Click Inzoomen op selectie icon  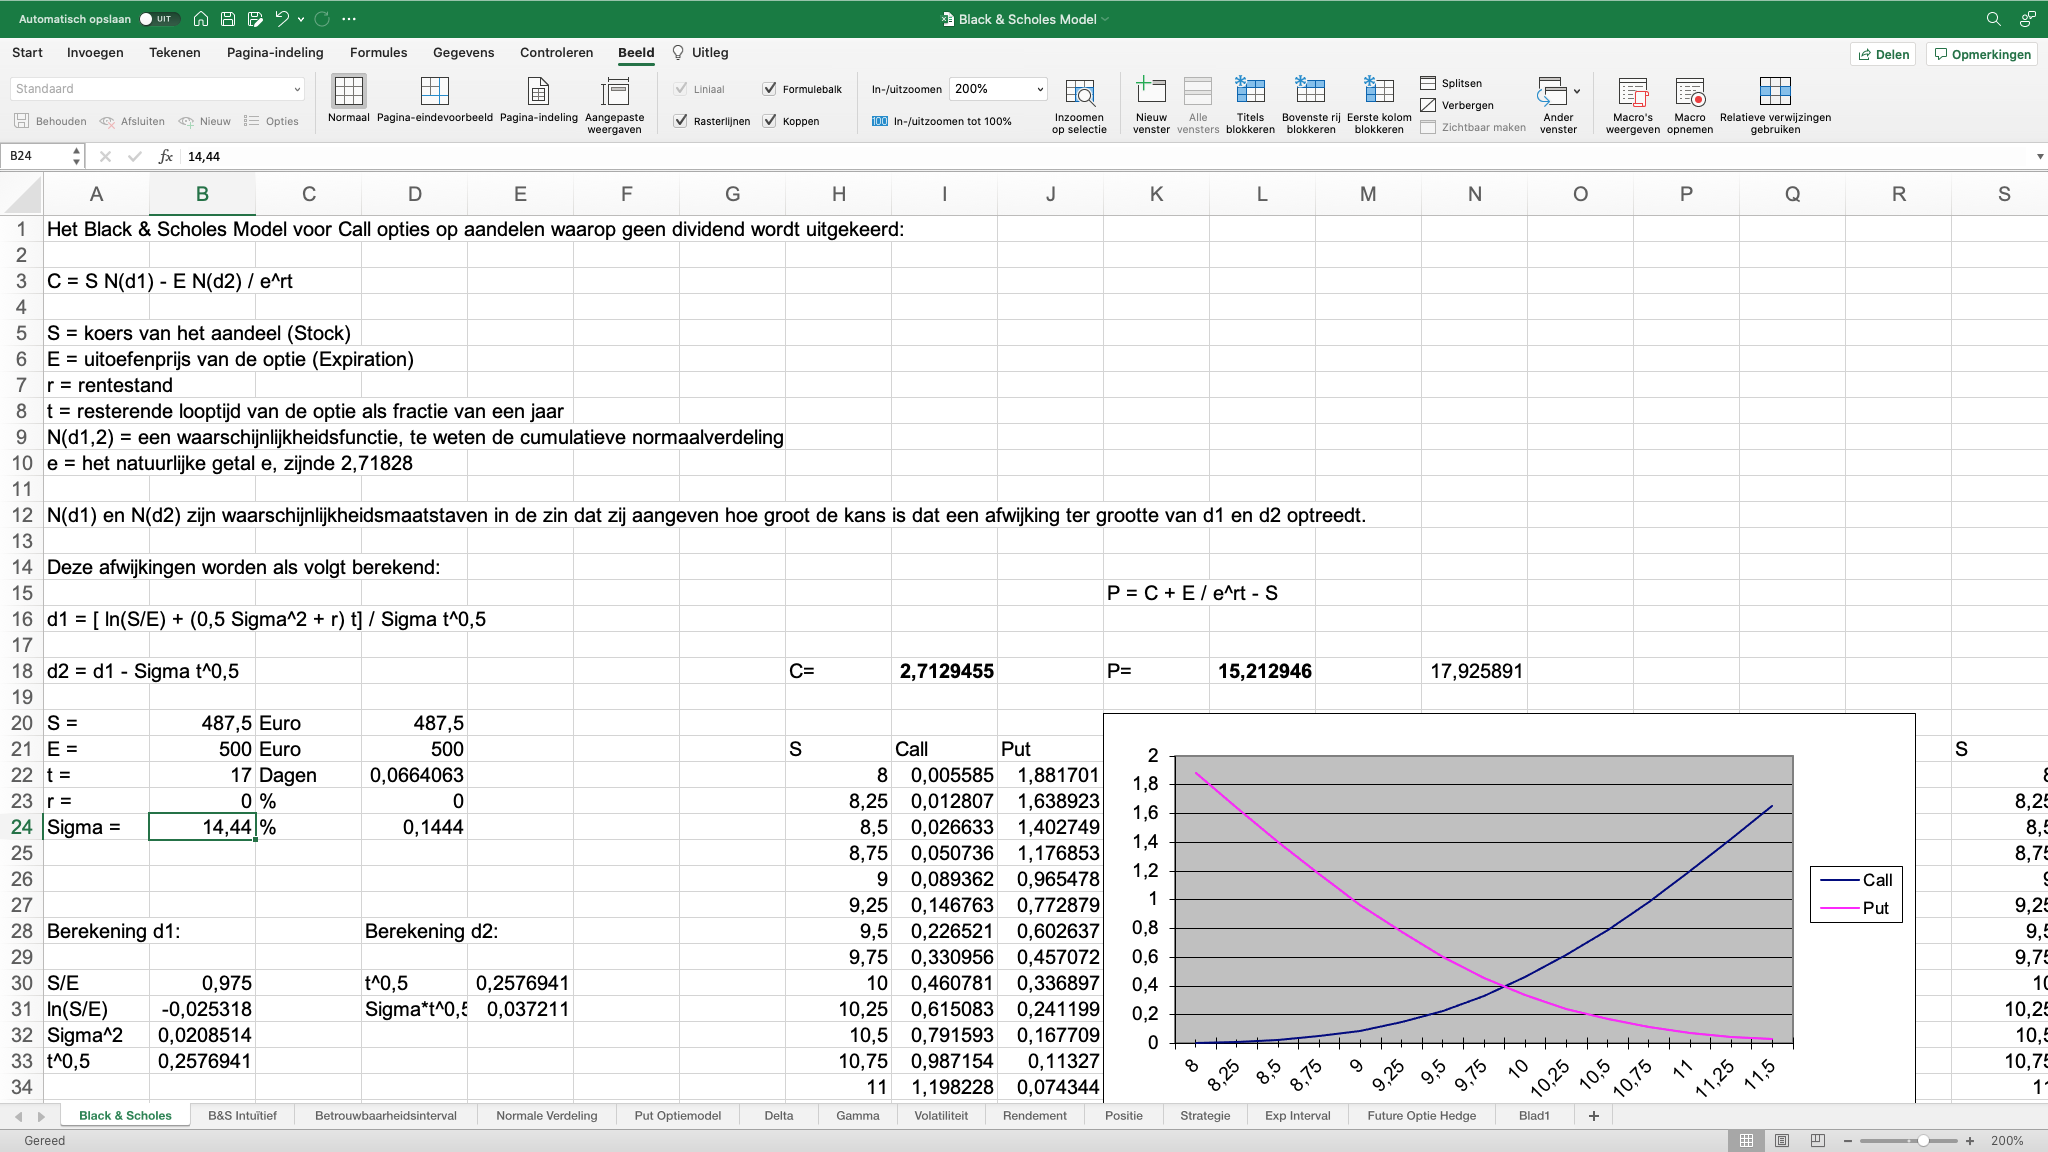pyautogui.click(x=1079, y=94)
